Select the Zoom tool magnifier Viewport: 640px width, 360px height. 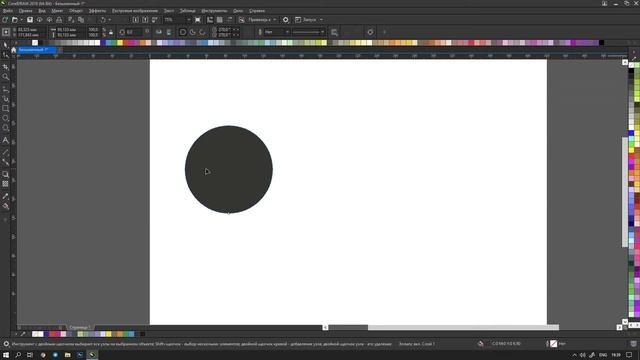[5, 77]
